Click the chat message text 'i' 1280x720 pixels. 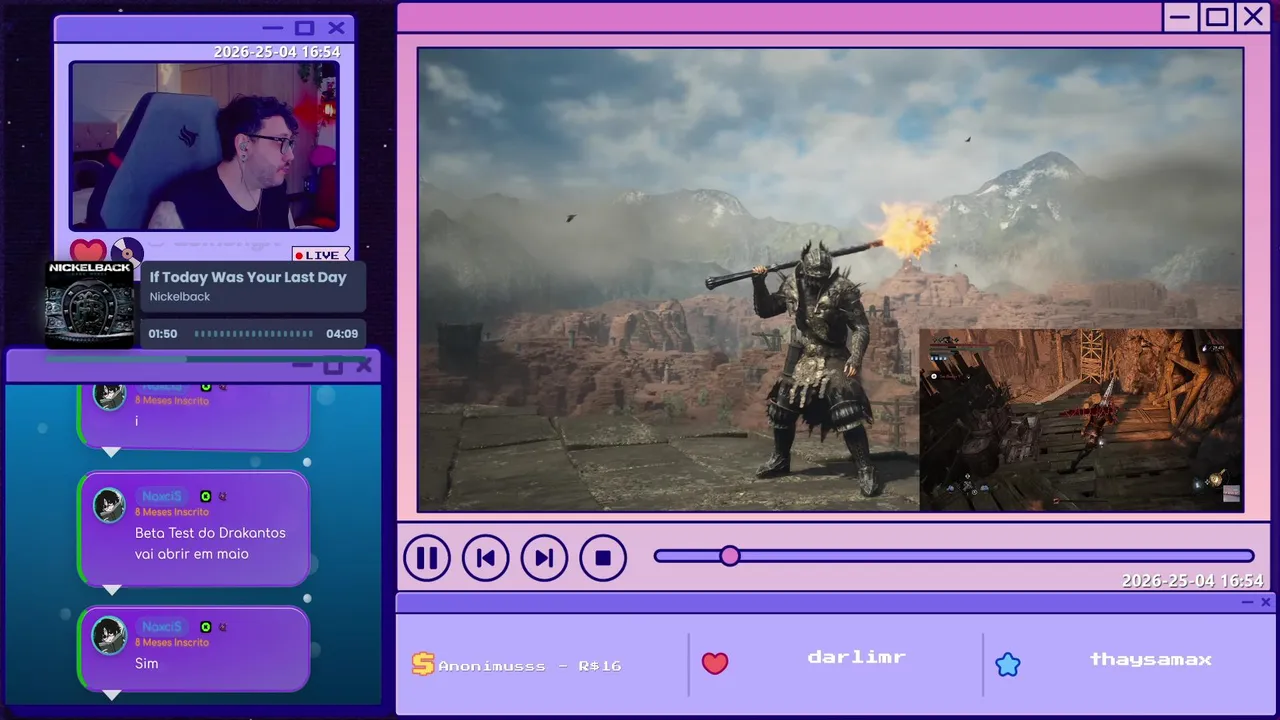(x=137, y=421)
